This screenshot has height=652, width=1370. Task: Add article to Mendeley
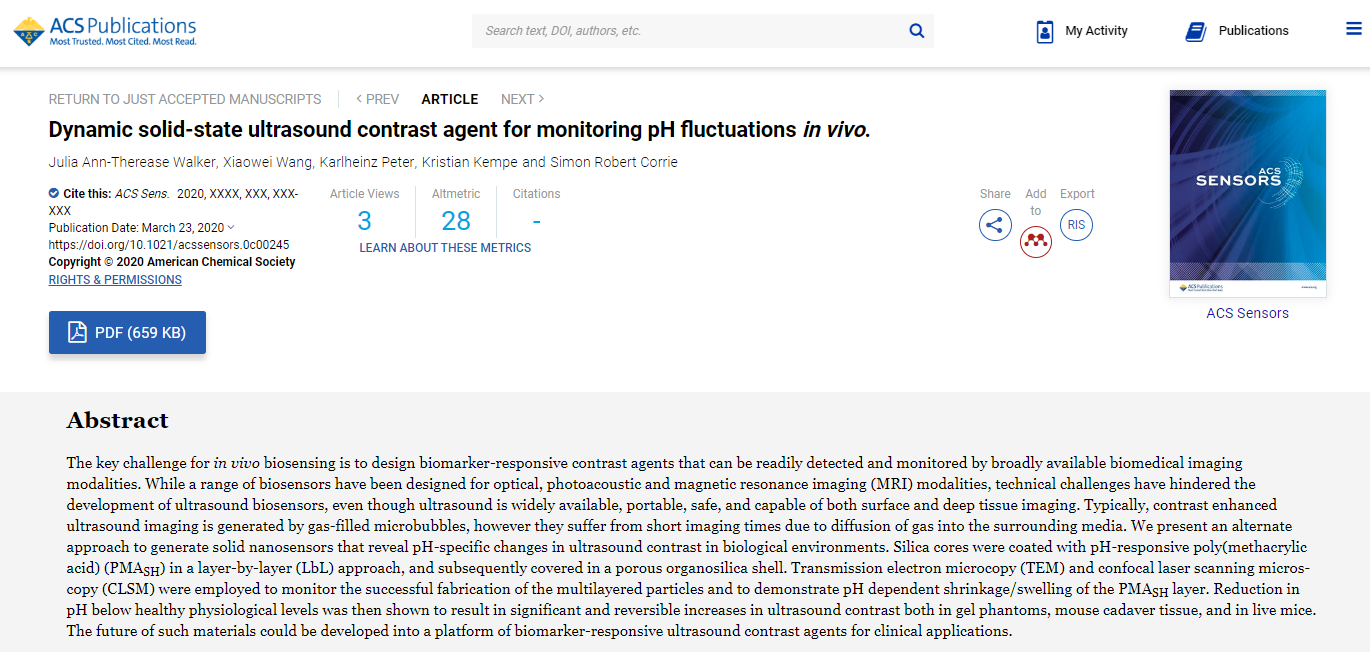1036,241
